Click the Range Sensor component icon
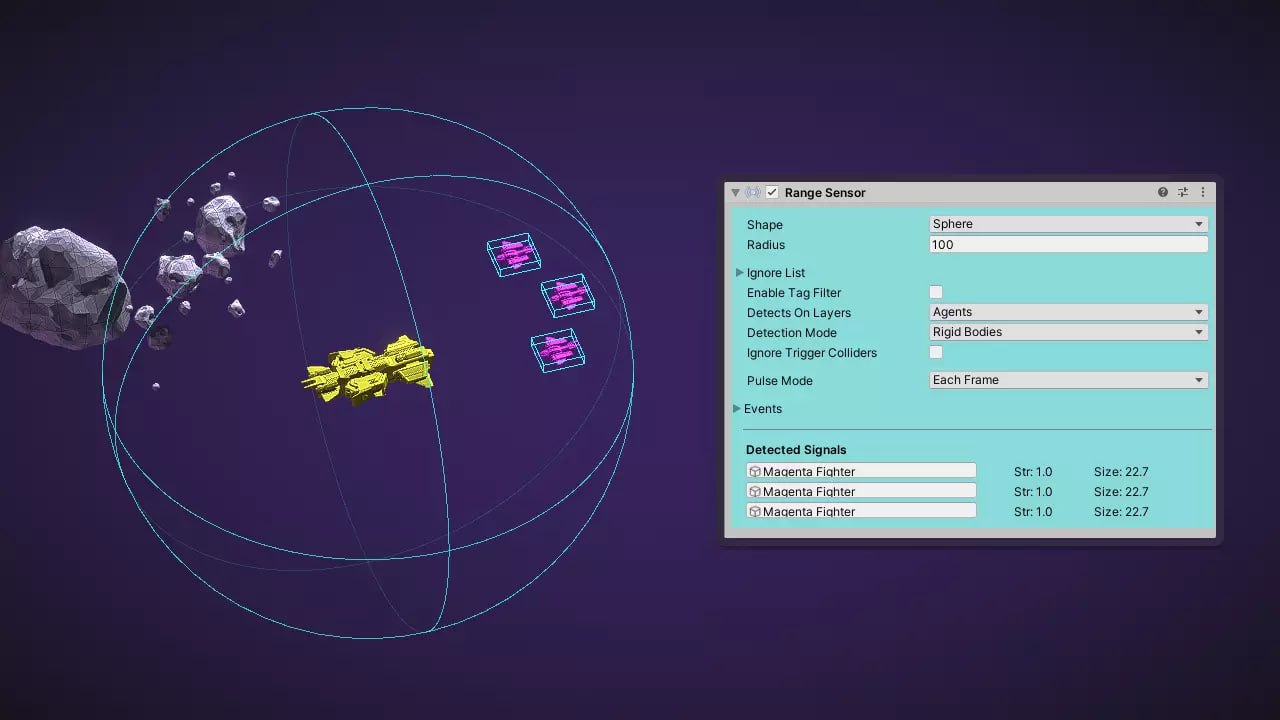This screenshot has width=1280, height=720. 753,192
